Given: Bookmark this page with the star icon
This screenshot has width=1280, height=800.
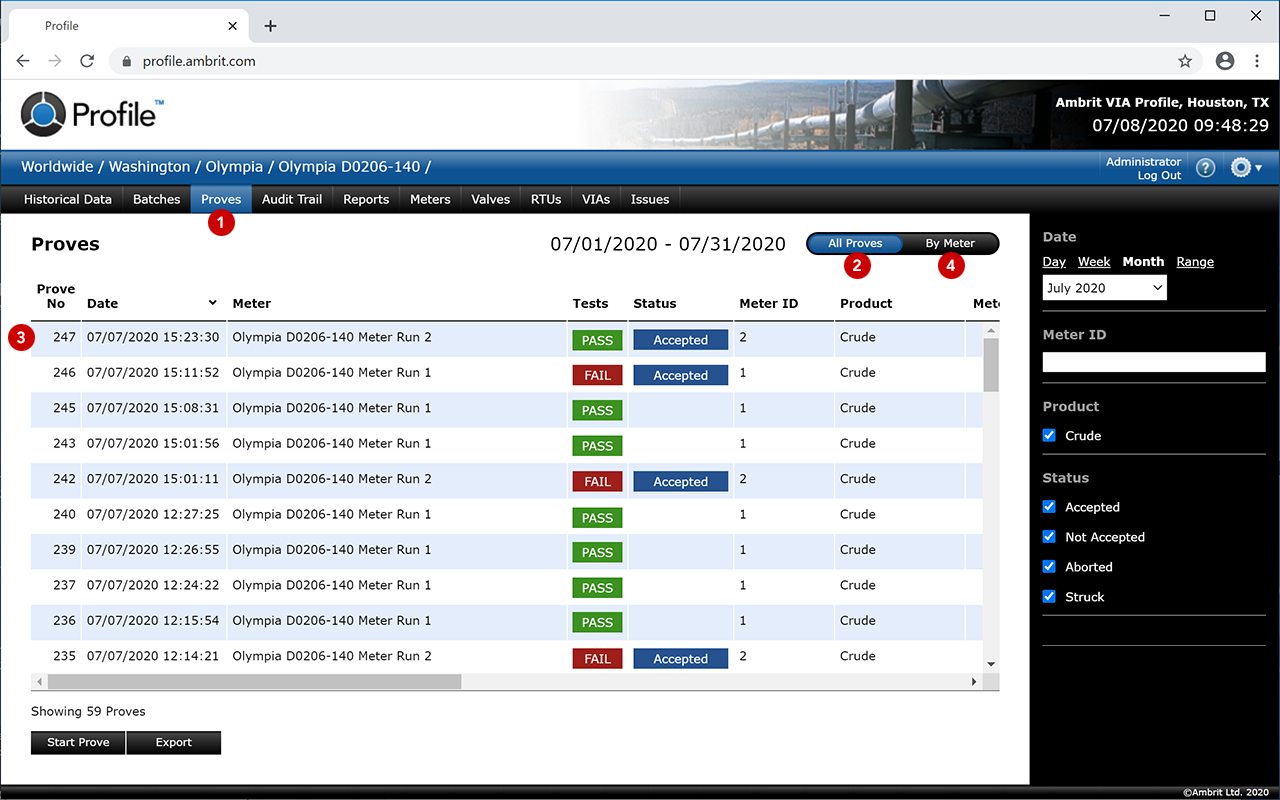Looking at the screenshot, I should 1185,61.
